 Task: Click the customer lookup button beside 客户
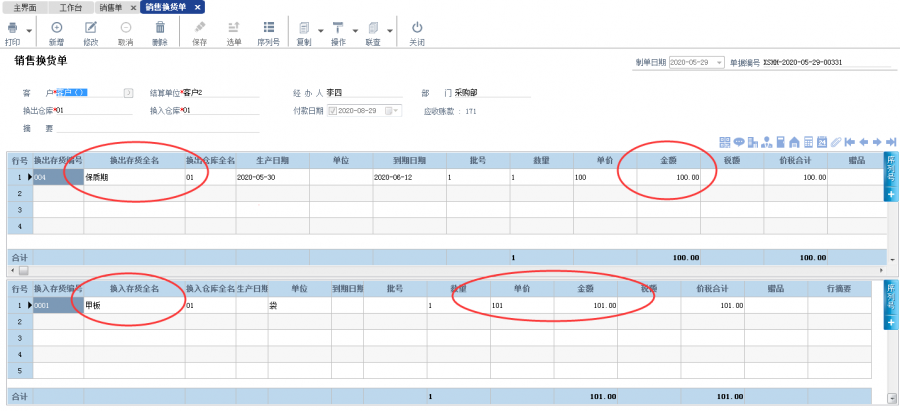click(x=128, y=93)
